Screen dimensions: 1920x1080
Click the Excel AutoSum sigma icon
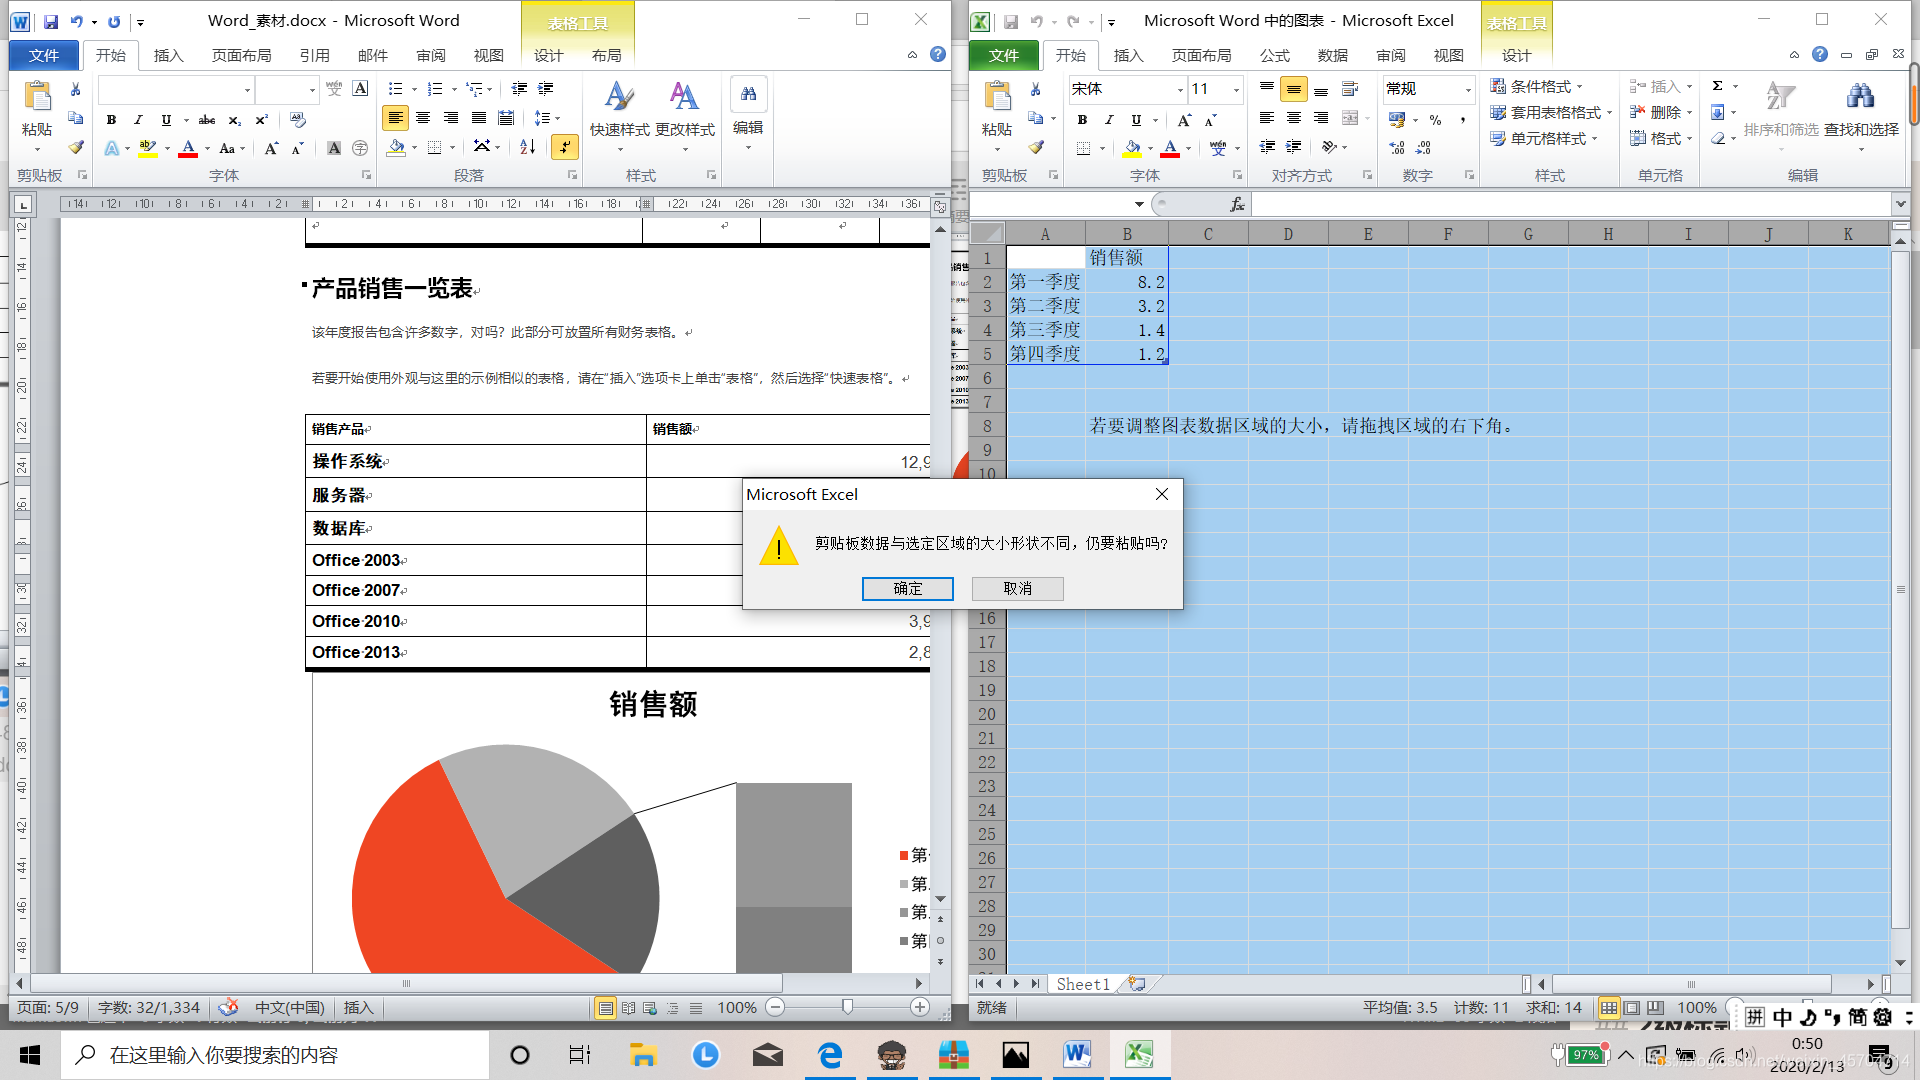1718,87
